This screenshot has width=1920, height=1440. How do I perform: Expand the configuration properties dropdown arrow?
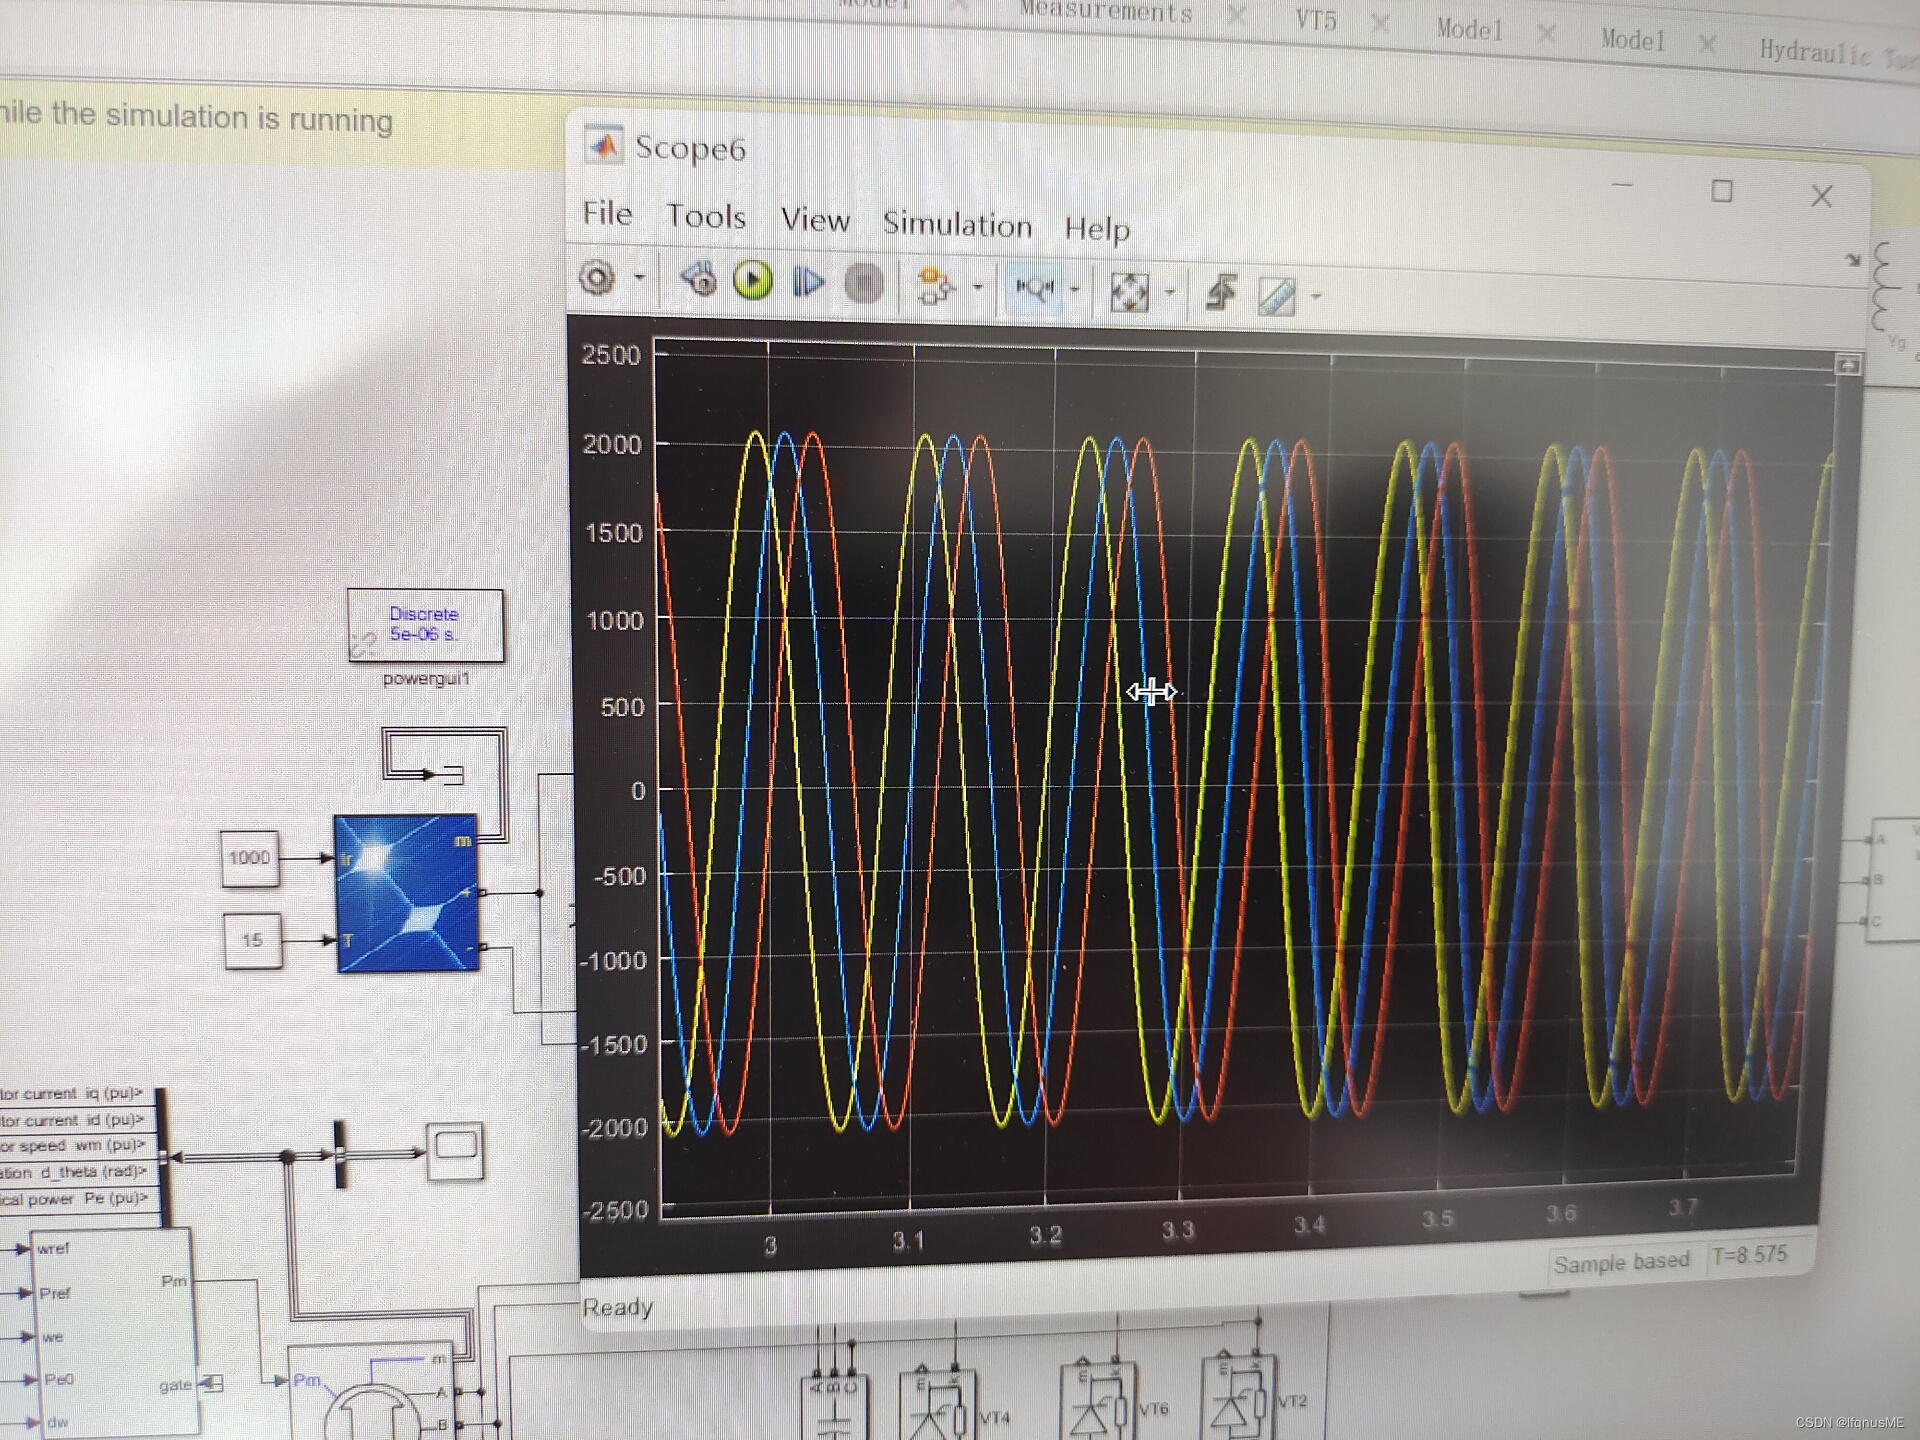(x=640, y=277)
